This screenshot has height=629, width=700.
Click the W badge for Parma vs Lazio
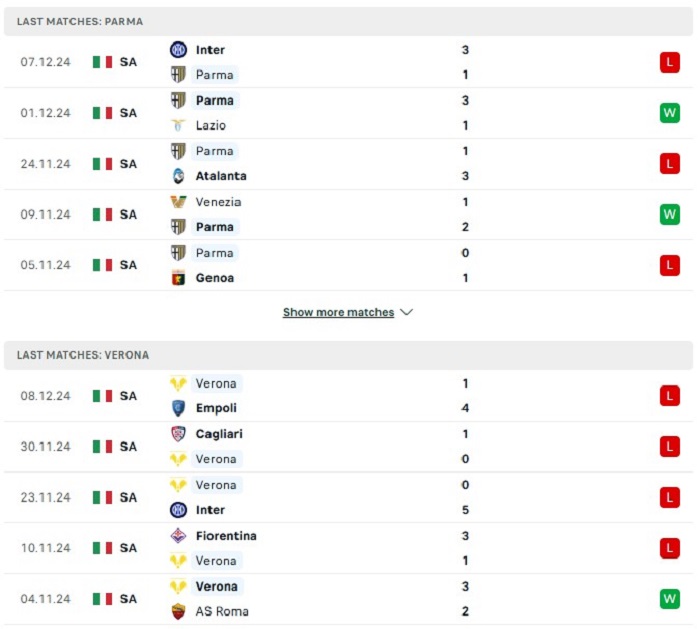click(670, 113)
